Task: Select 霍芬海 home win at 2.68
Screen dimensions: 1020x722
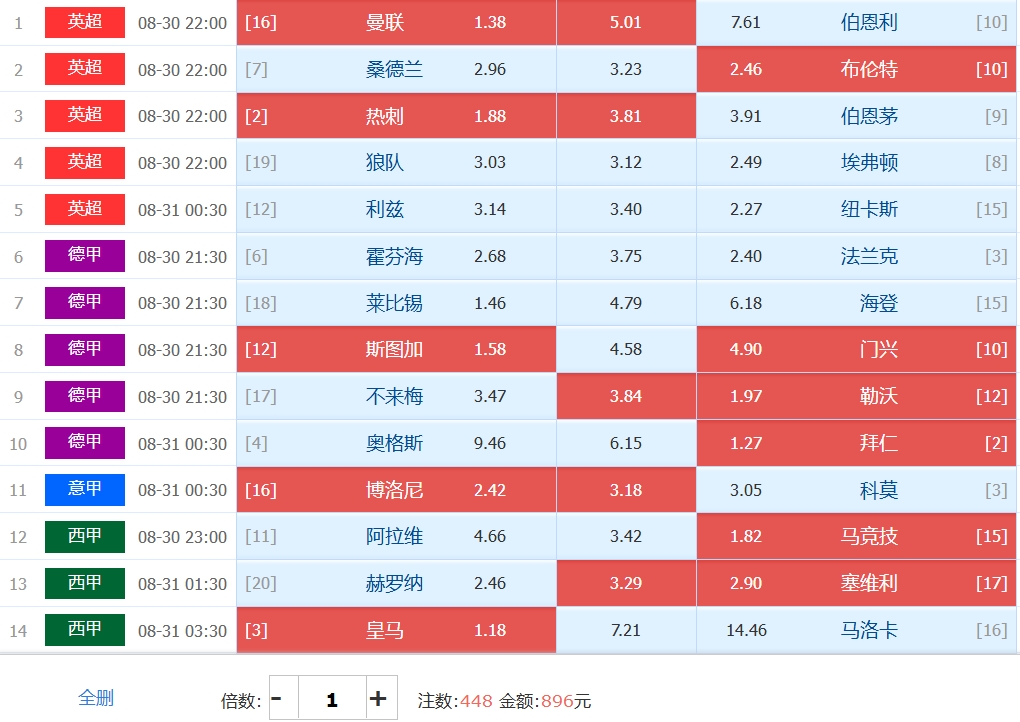Action: 396,256
